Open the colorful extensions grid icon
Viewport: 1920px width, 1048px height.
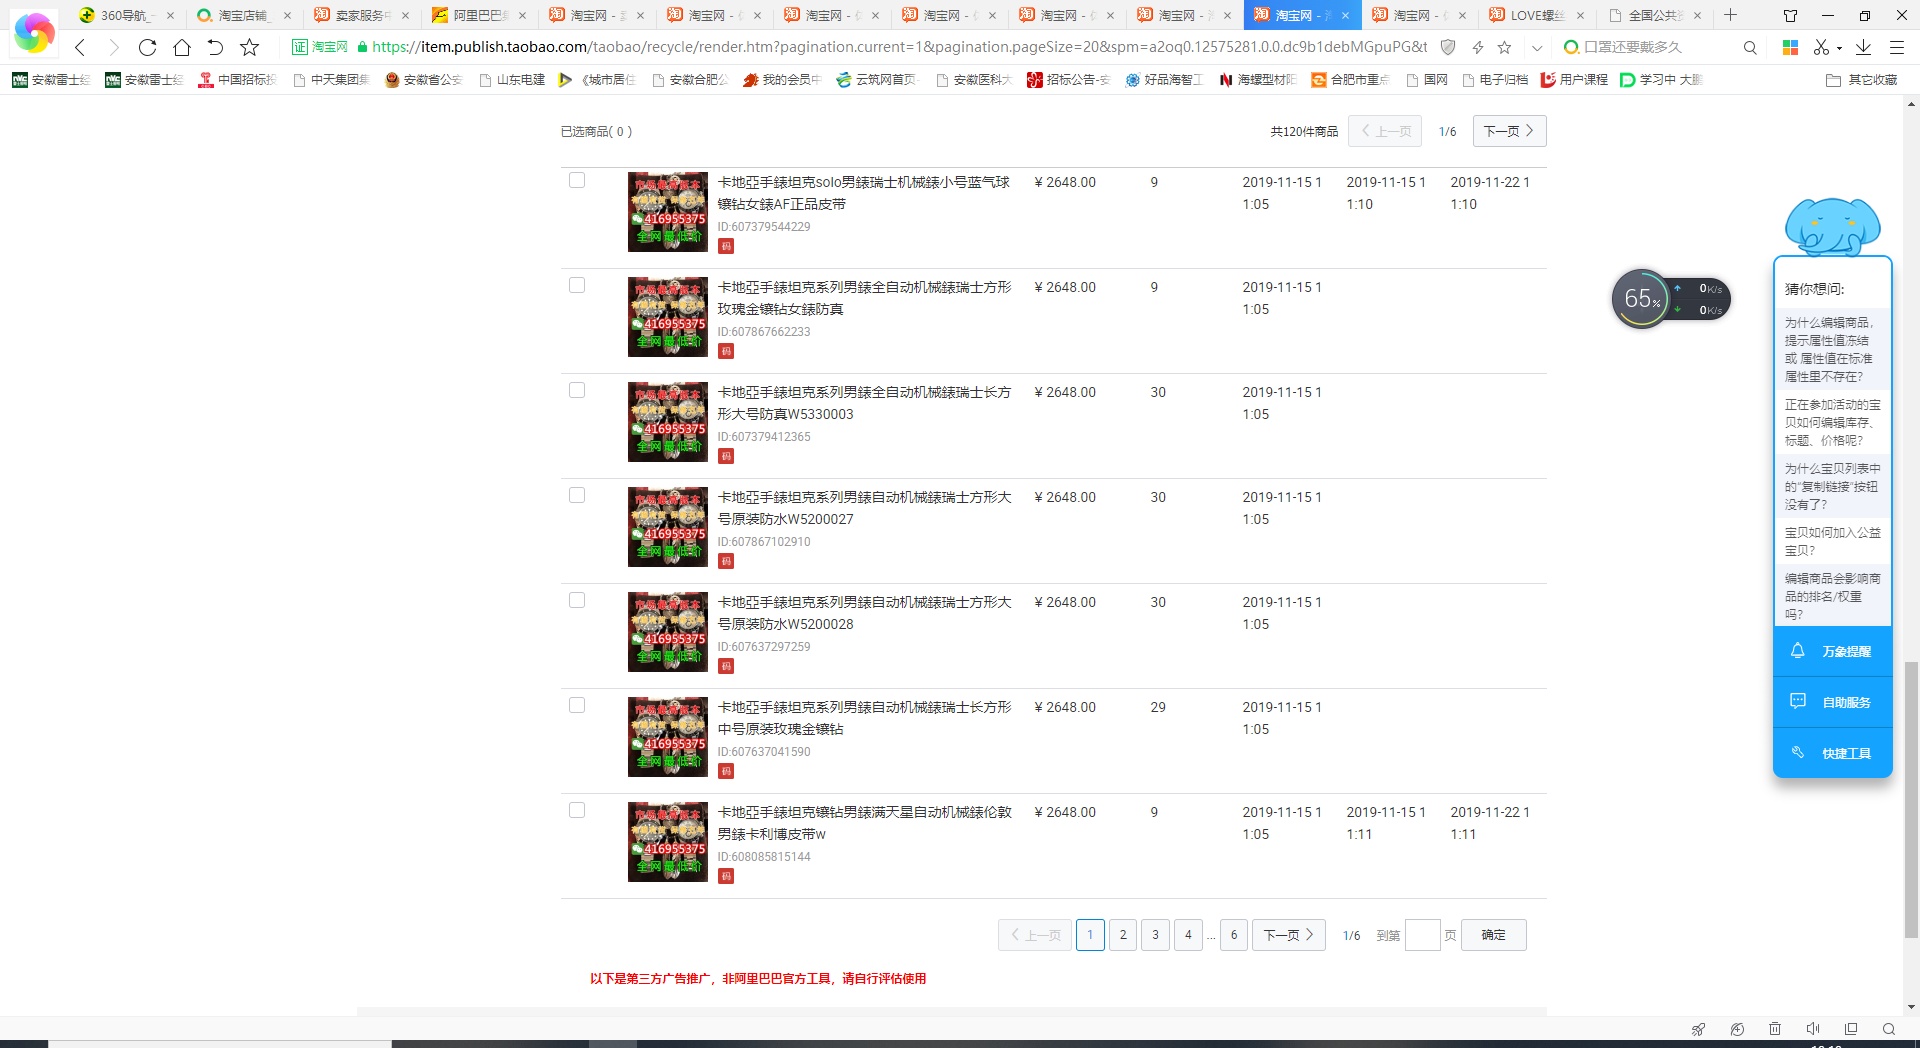[x=1790, y=47]
